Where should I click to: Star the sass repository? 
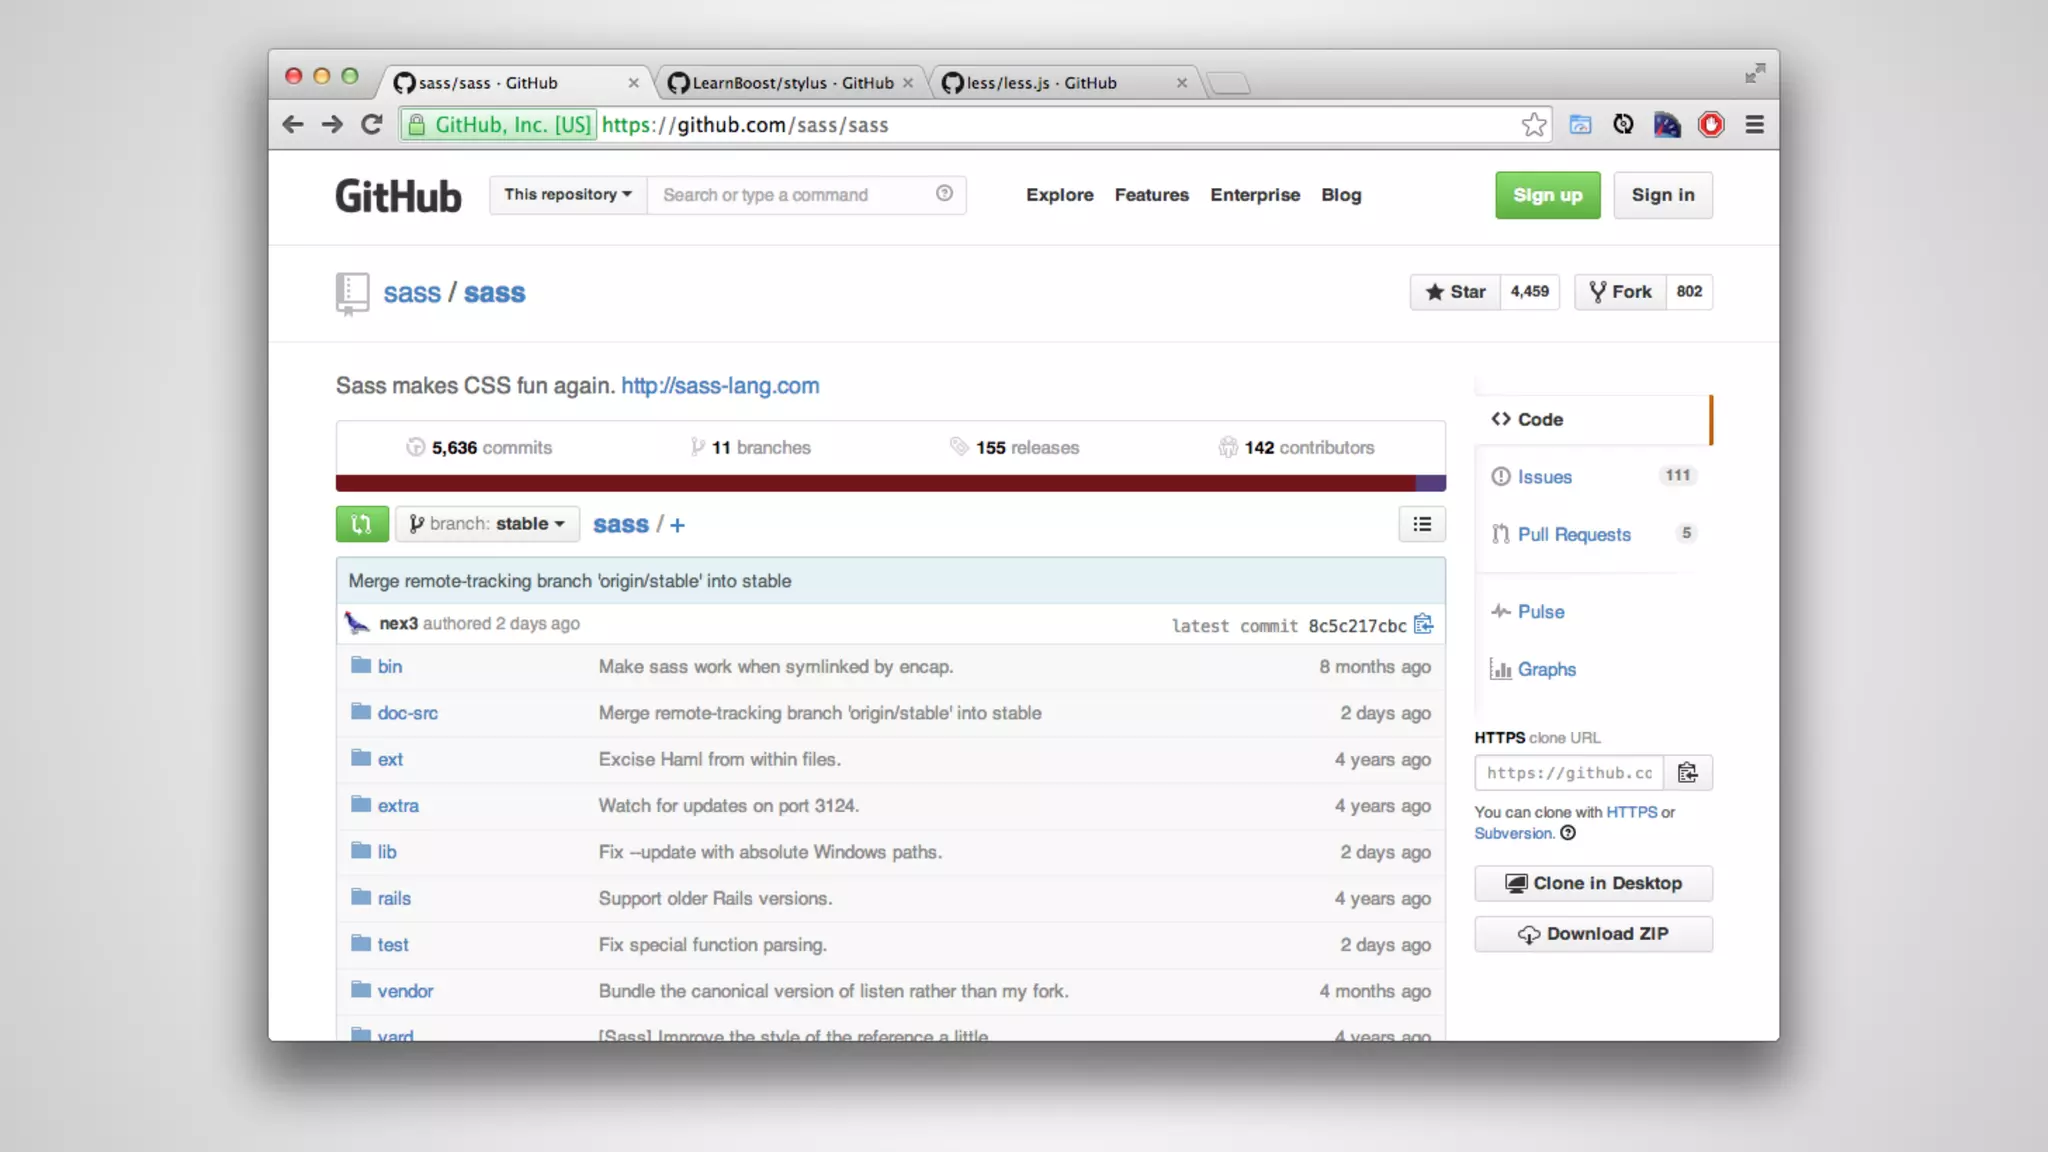[1455, 292]
